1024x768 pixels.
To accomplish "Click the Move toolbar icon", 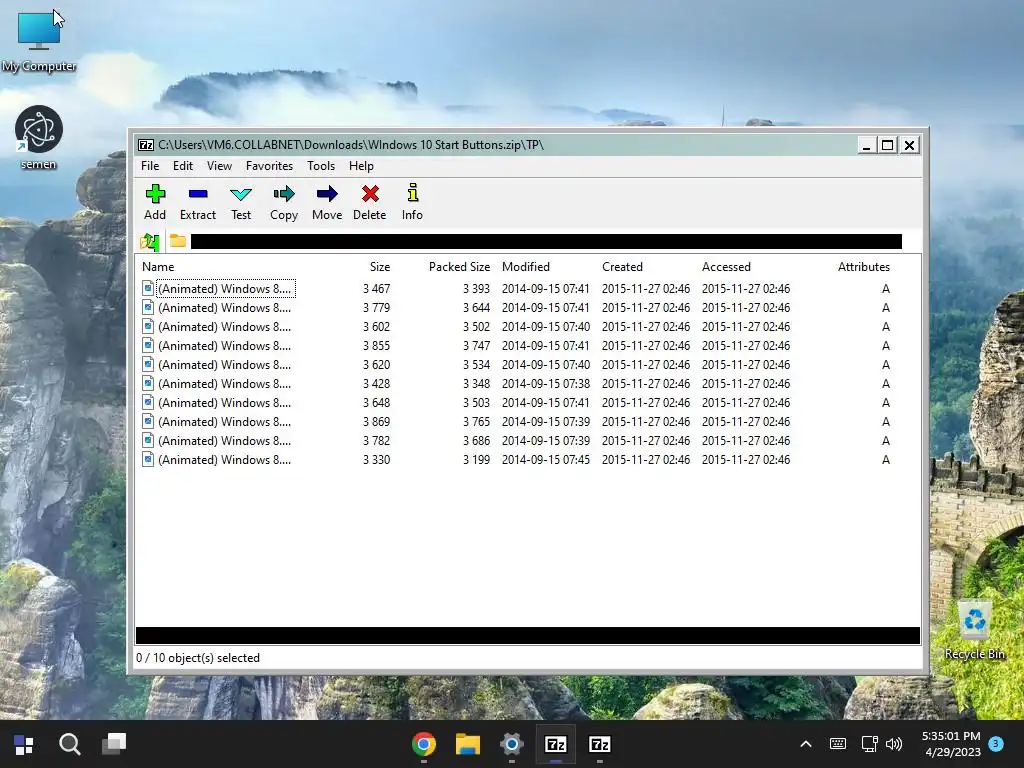I will [x=327, y=202].
